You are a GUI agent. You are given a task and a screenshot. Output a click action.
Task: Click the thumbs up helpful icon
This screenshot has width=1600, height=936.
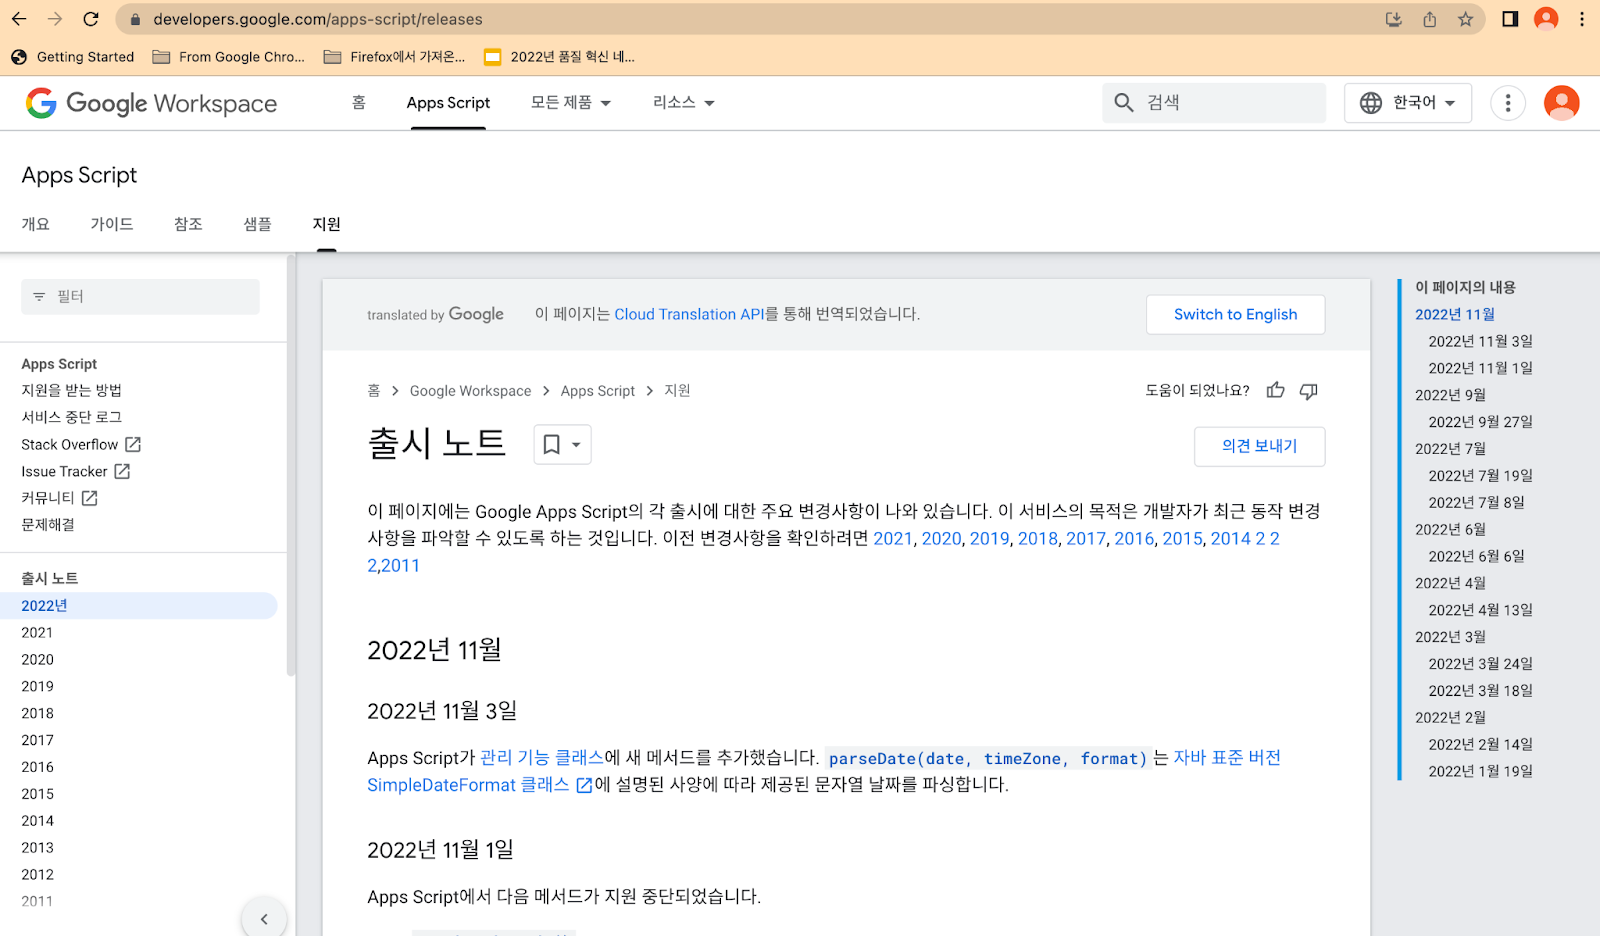coord(1276,391)
